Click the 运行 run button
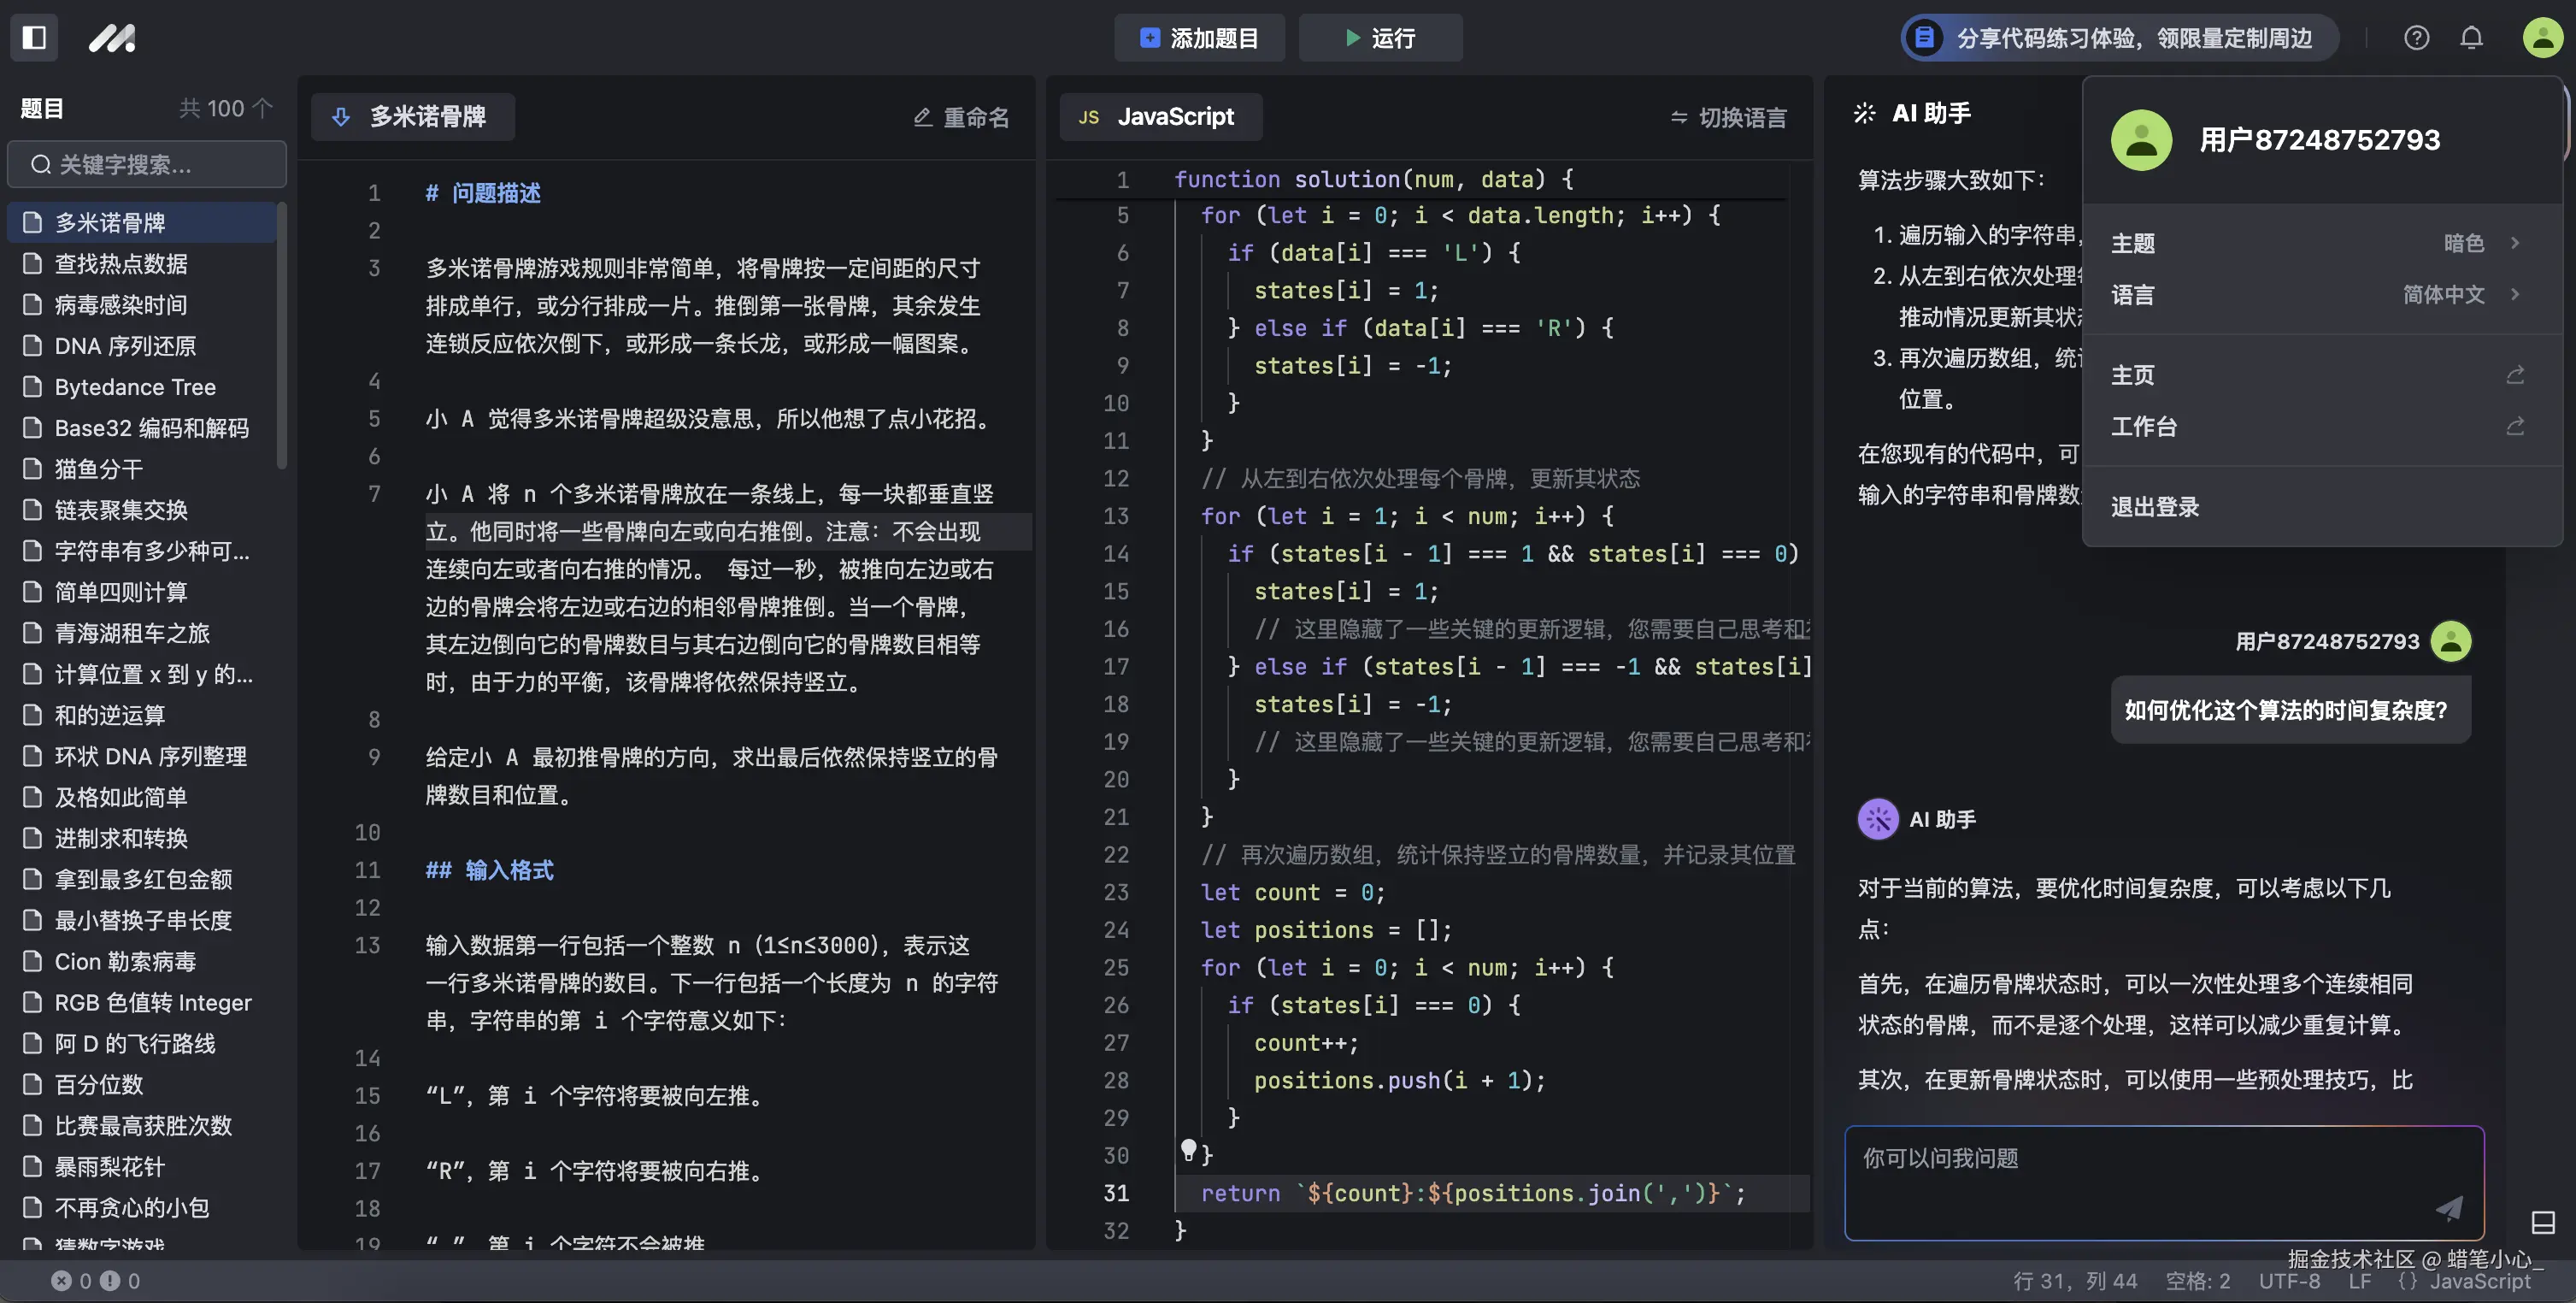2576x1303 pixels. (x=1380, y=37)
